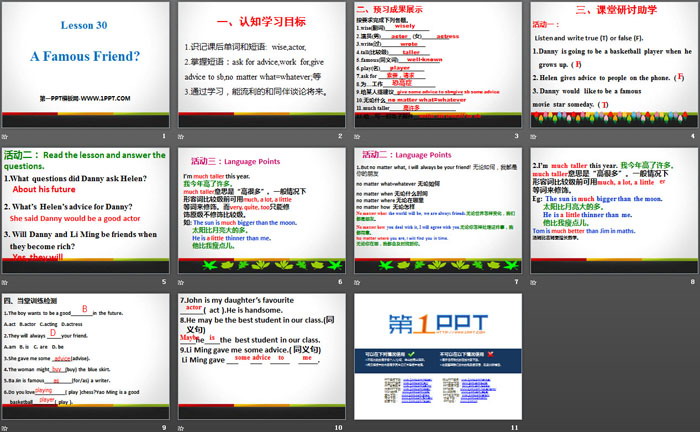The image size is (700, 432).
Task: Select slide 10 with John fill-in exercises
Action: pos(261,357)
